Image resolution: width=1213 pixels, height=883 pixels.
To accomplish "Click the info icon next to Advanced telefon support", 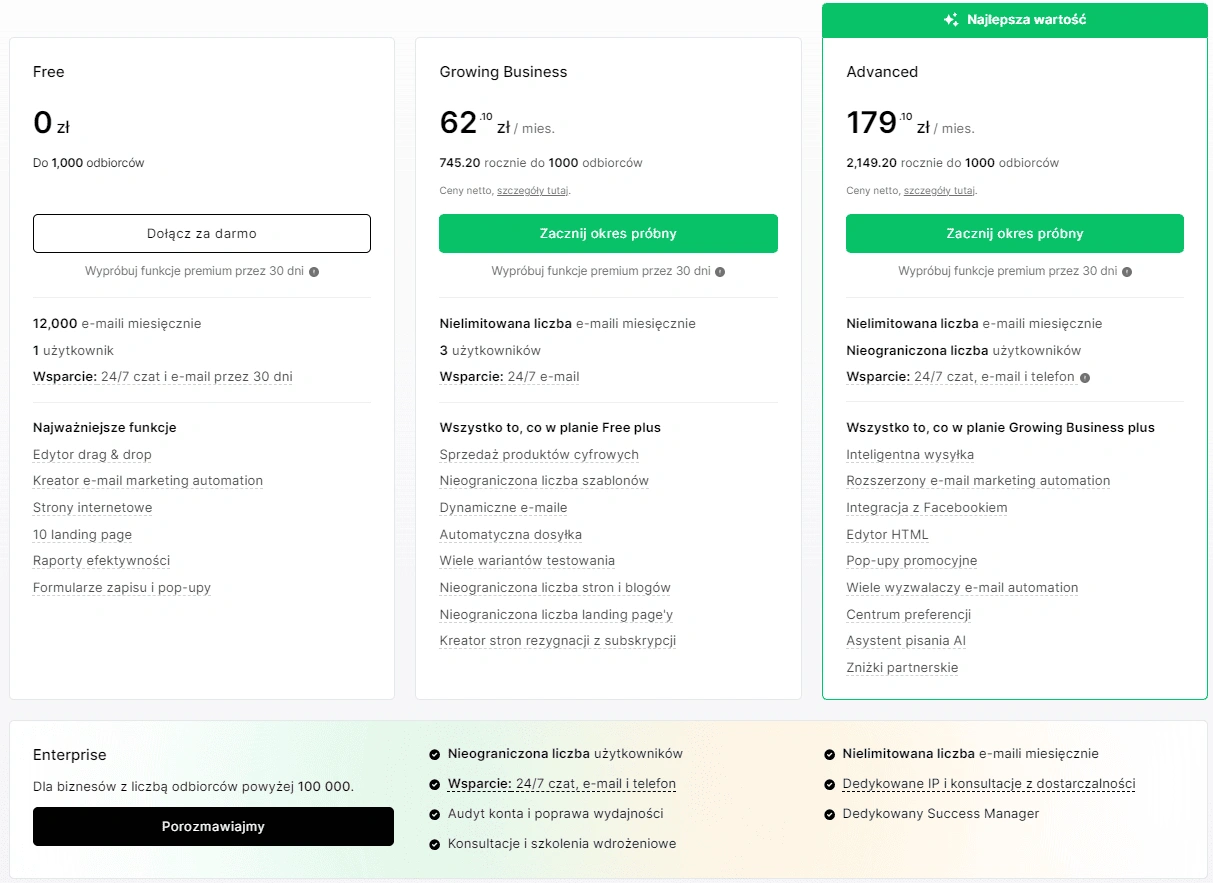I will click(x=1086, y=377).
